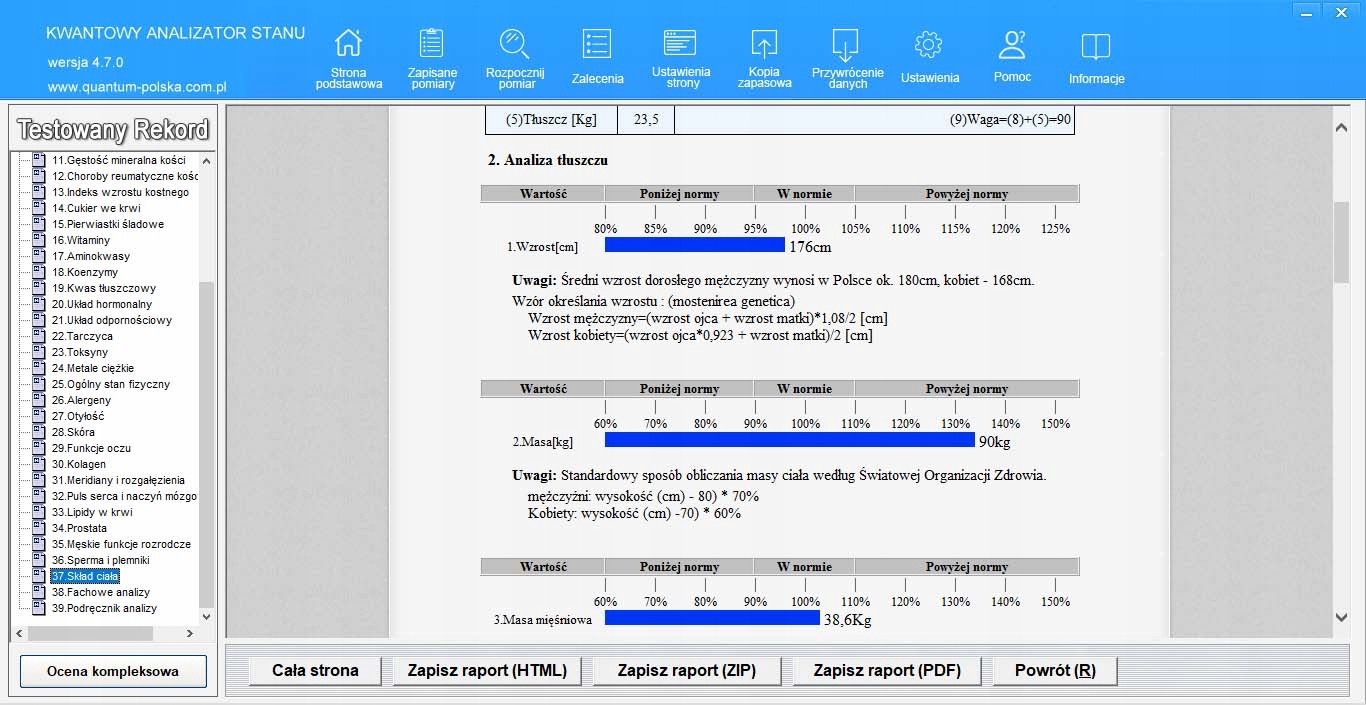Open Ustawienia strony page settings icon
The image size is (1366, 705).
[680, 43]
